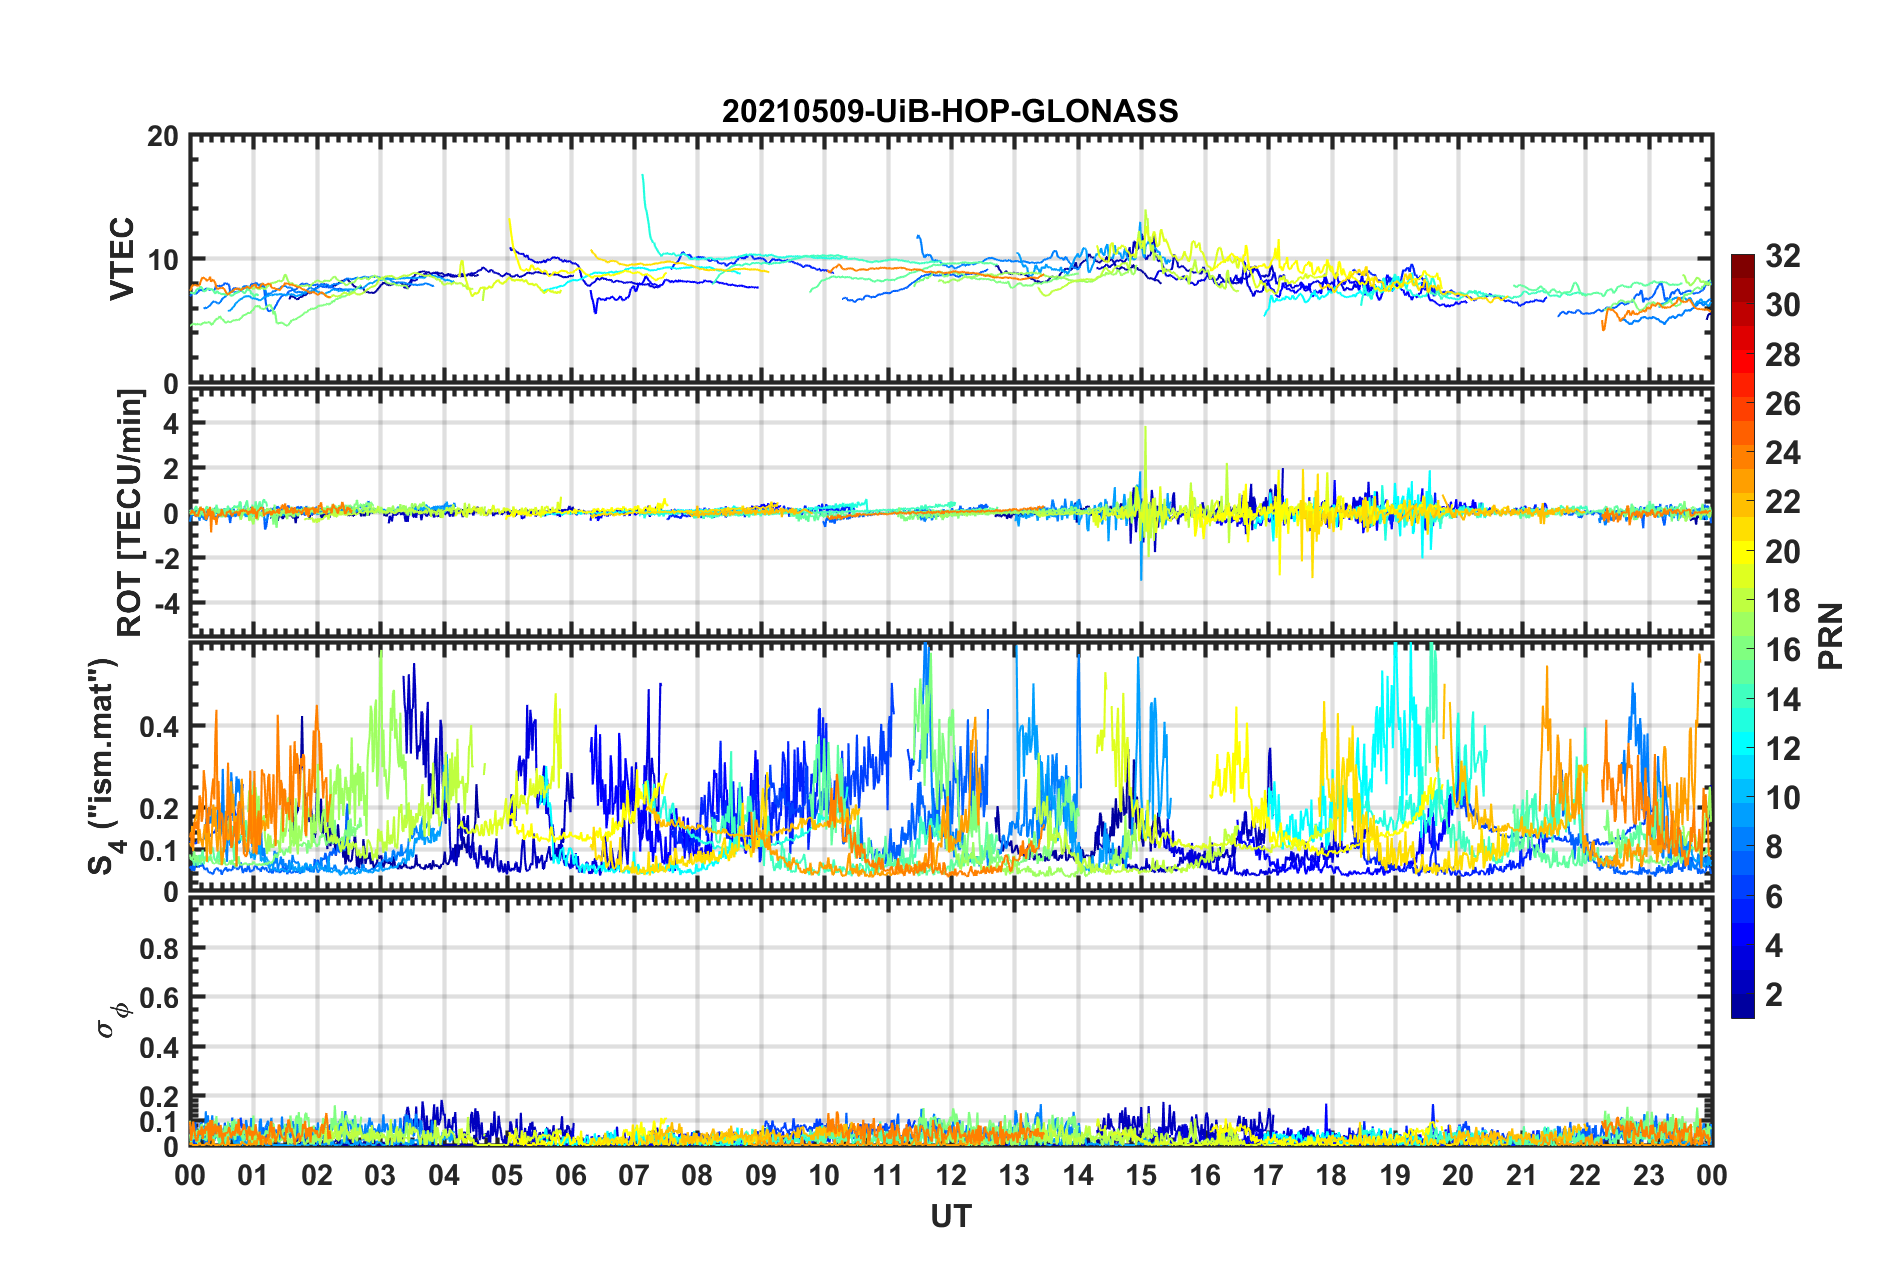
Task: Select colorbar tick label 8
Action: pyautogui.click(x=1774, y=847)
